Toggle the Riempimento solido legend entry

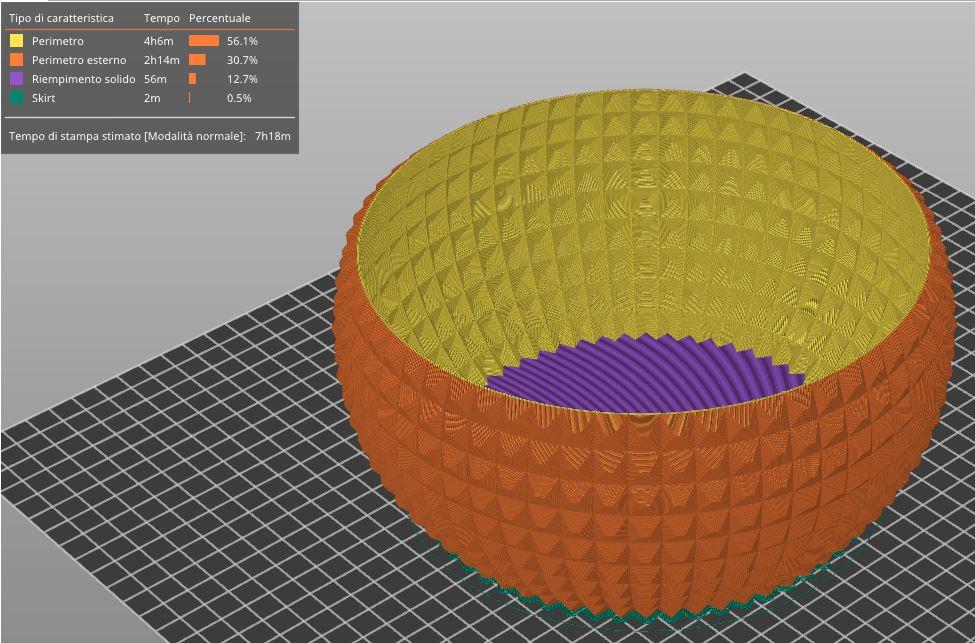coord(83,79)
